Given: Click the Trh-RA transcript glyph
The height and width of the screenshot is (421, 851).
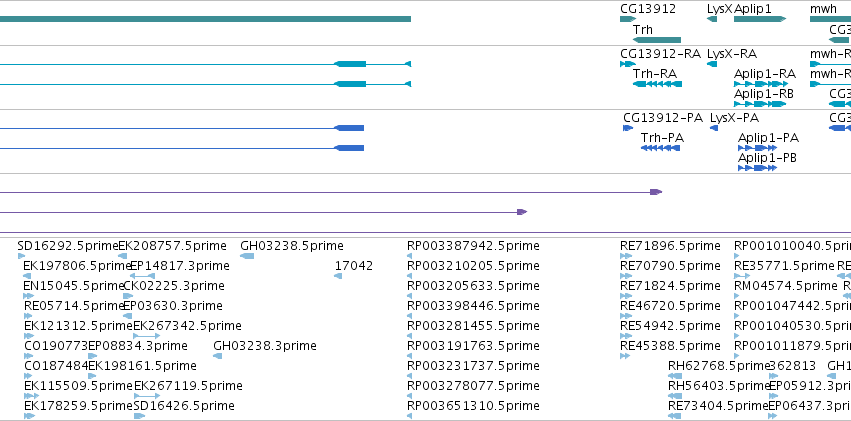Looking at the screenshot, I should (657, 84).
